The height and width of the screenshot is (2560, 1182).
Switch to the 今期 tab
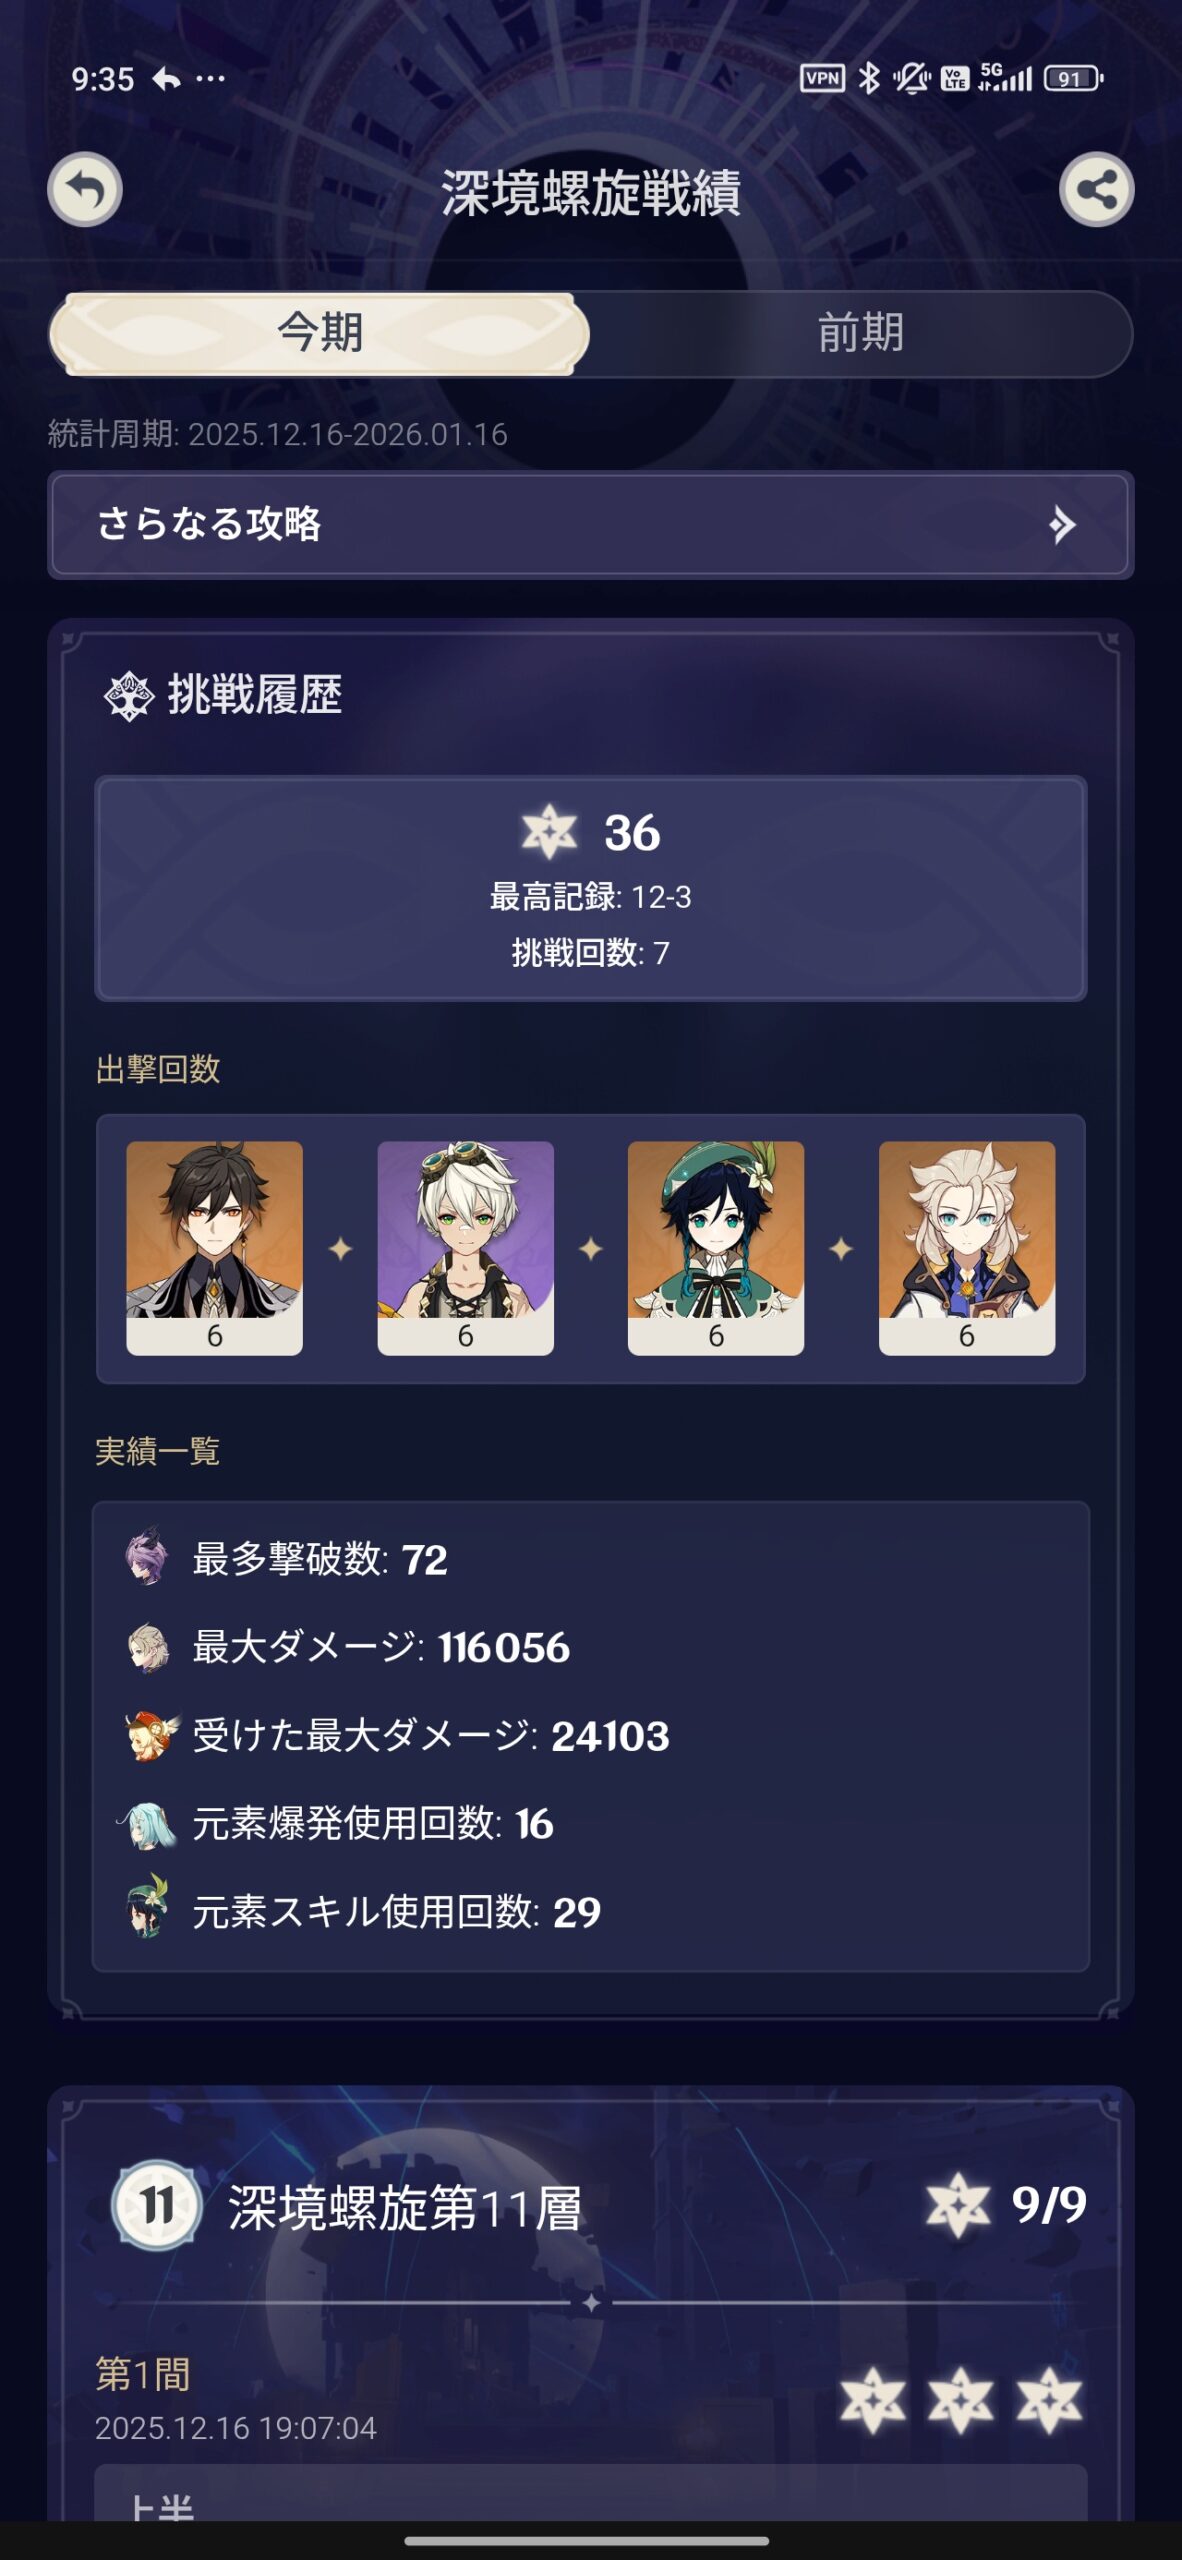(320, 333)
